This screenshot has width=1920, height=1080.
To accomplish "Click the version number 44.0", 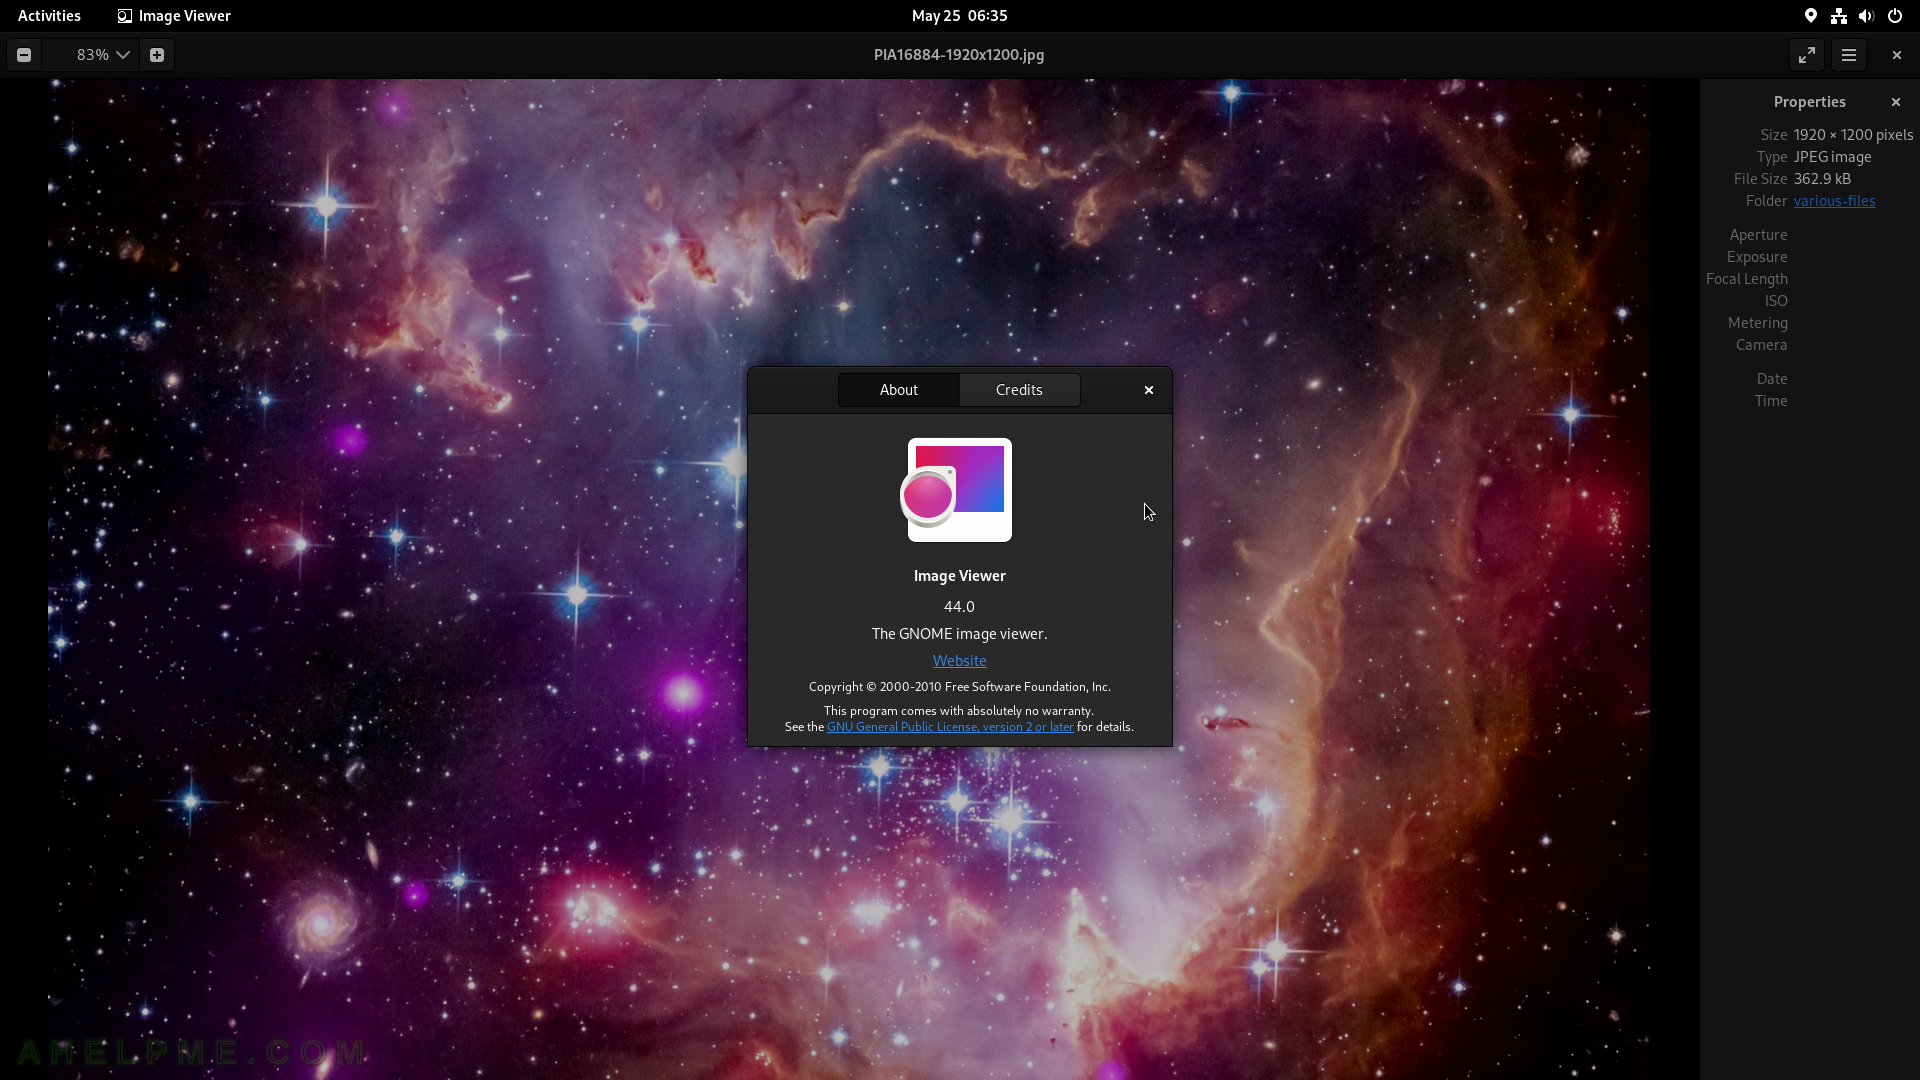I will point(958,607).
